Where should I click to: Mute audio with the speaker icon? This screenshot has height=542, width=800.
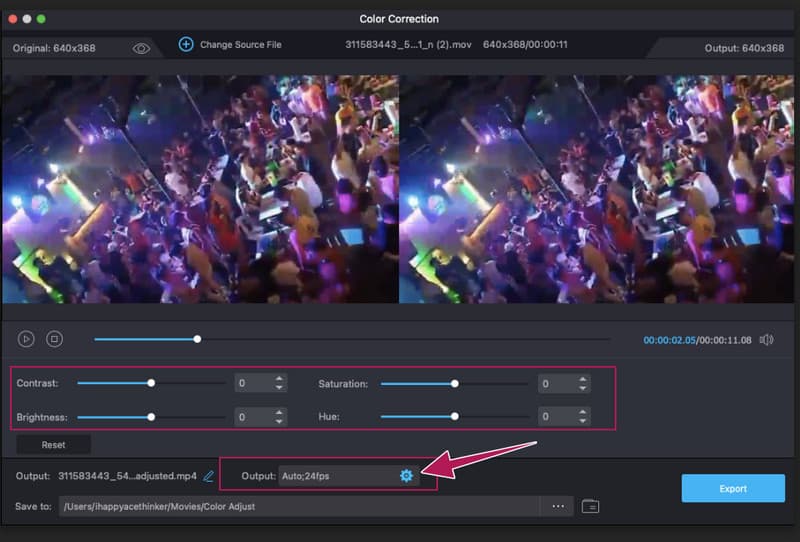click(766, 340)
